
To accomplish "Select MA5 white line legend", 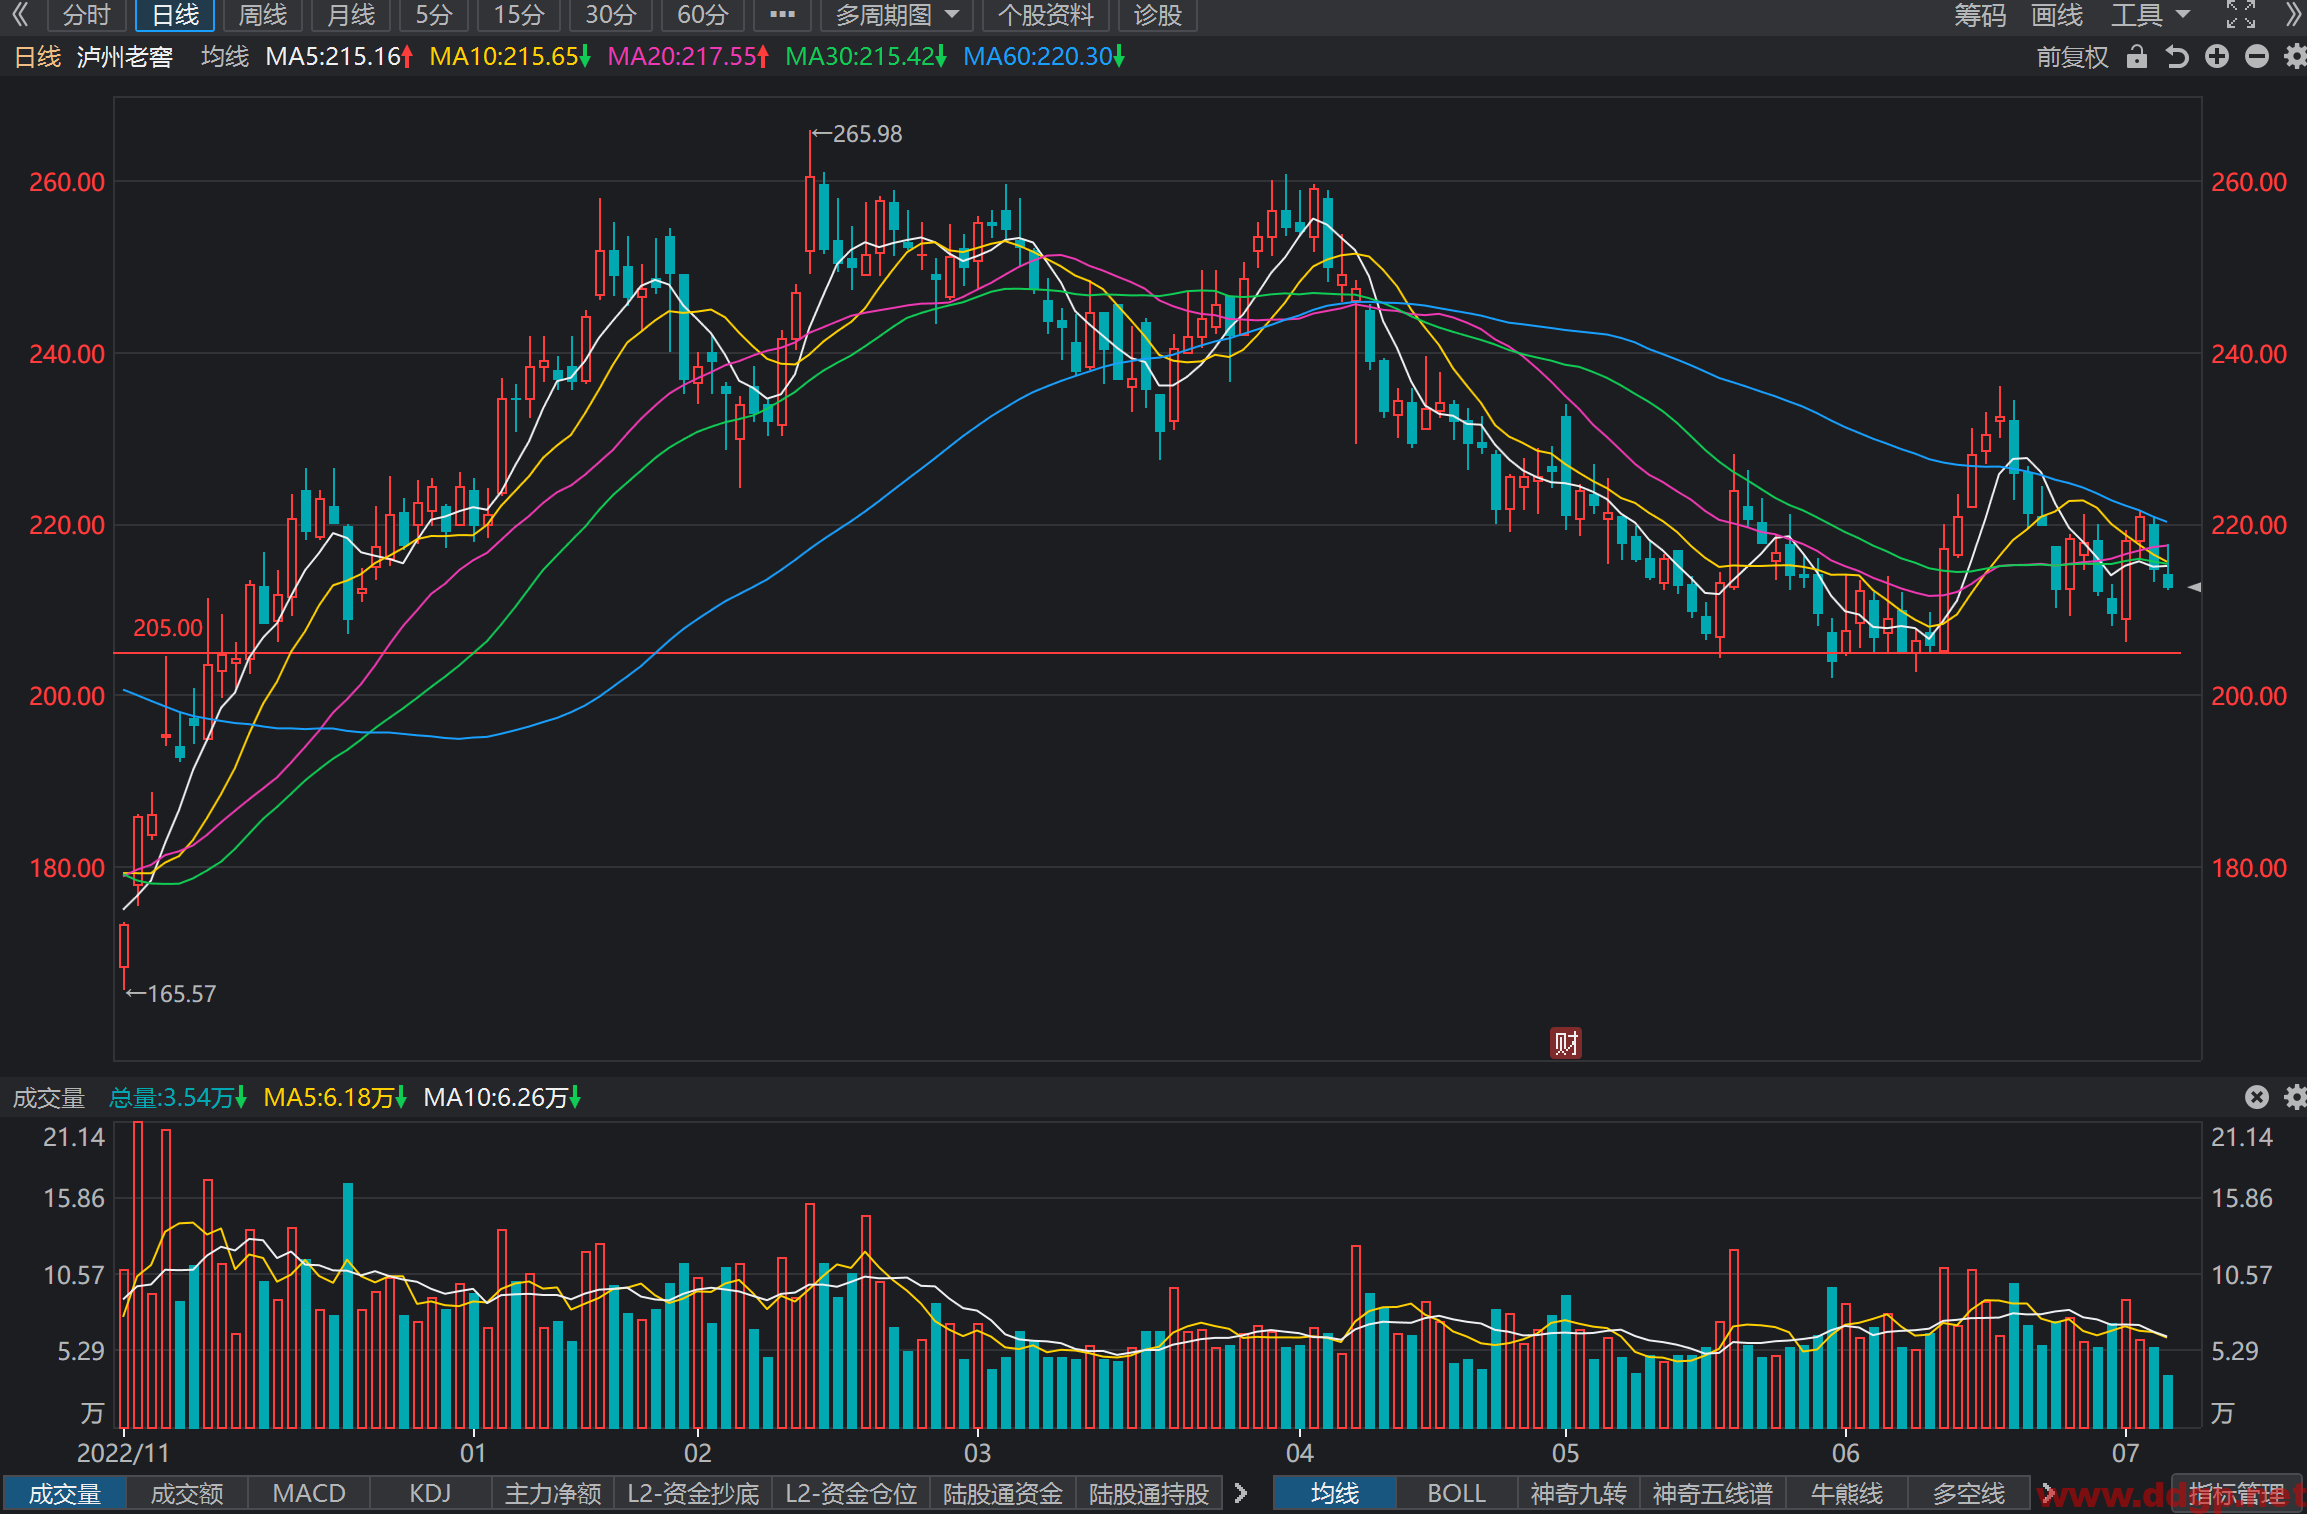I will [339, 57].
